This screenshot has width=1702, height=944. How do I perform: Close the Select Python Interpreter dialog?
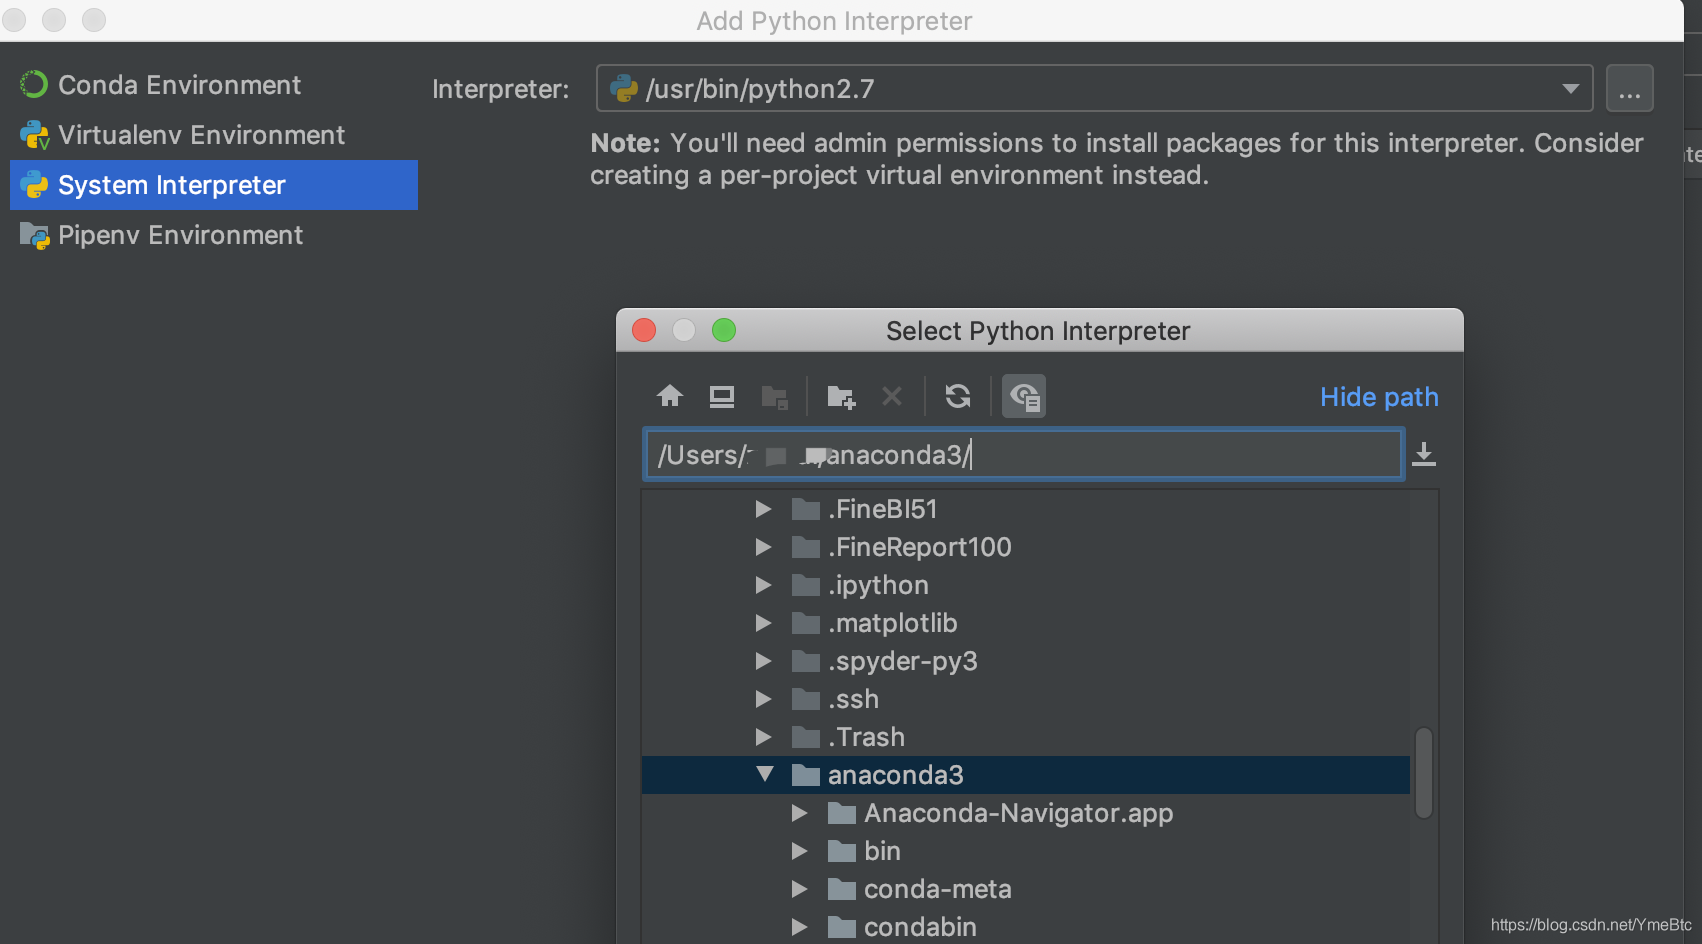644,330
